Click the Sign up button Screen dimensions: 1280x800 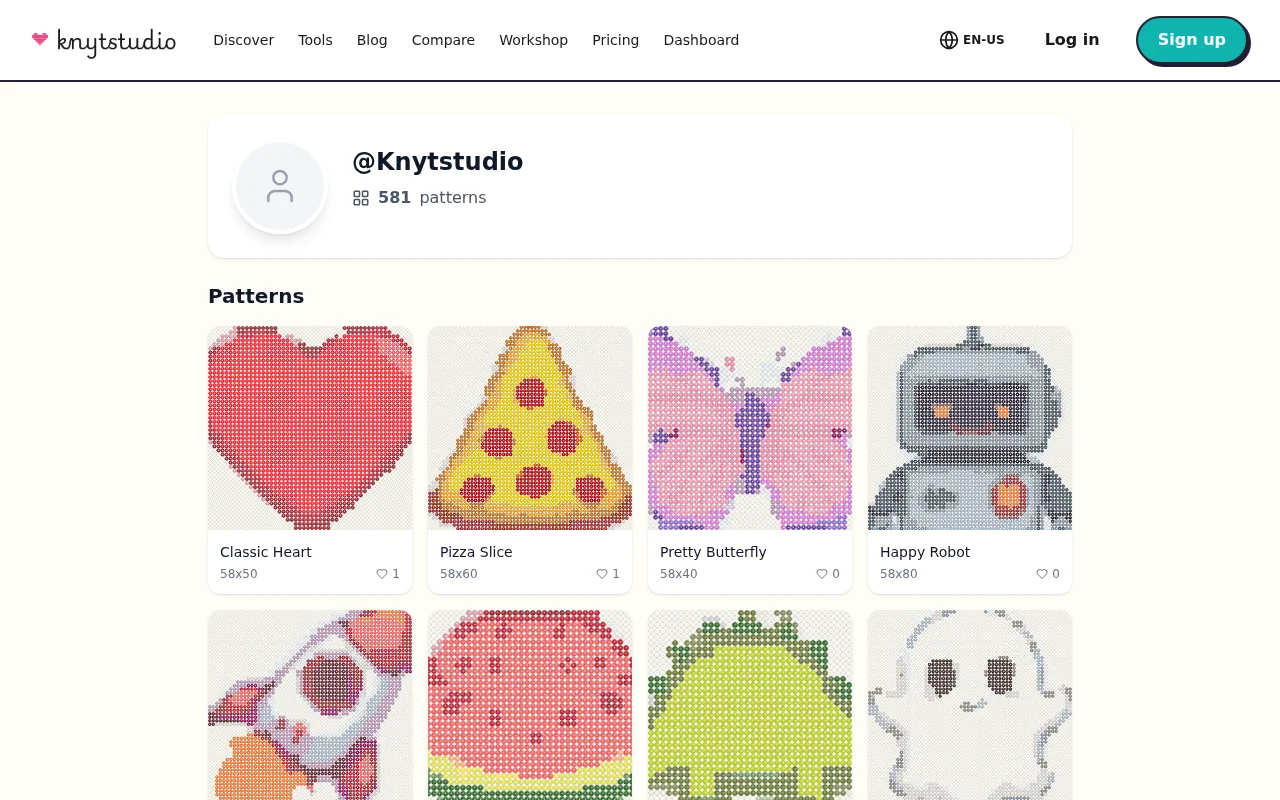1192,40
